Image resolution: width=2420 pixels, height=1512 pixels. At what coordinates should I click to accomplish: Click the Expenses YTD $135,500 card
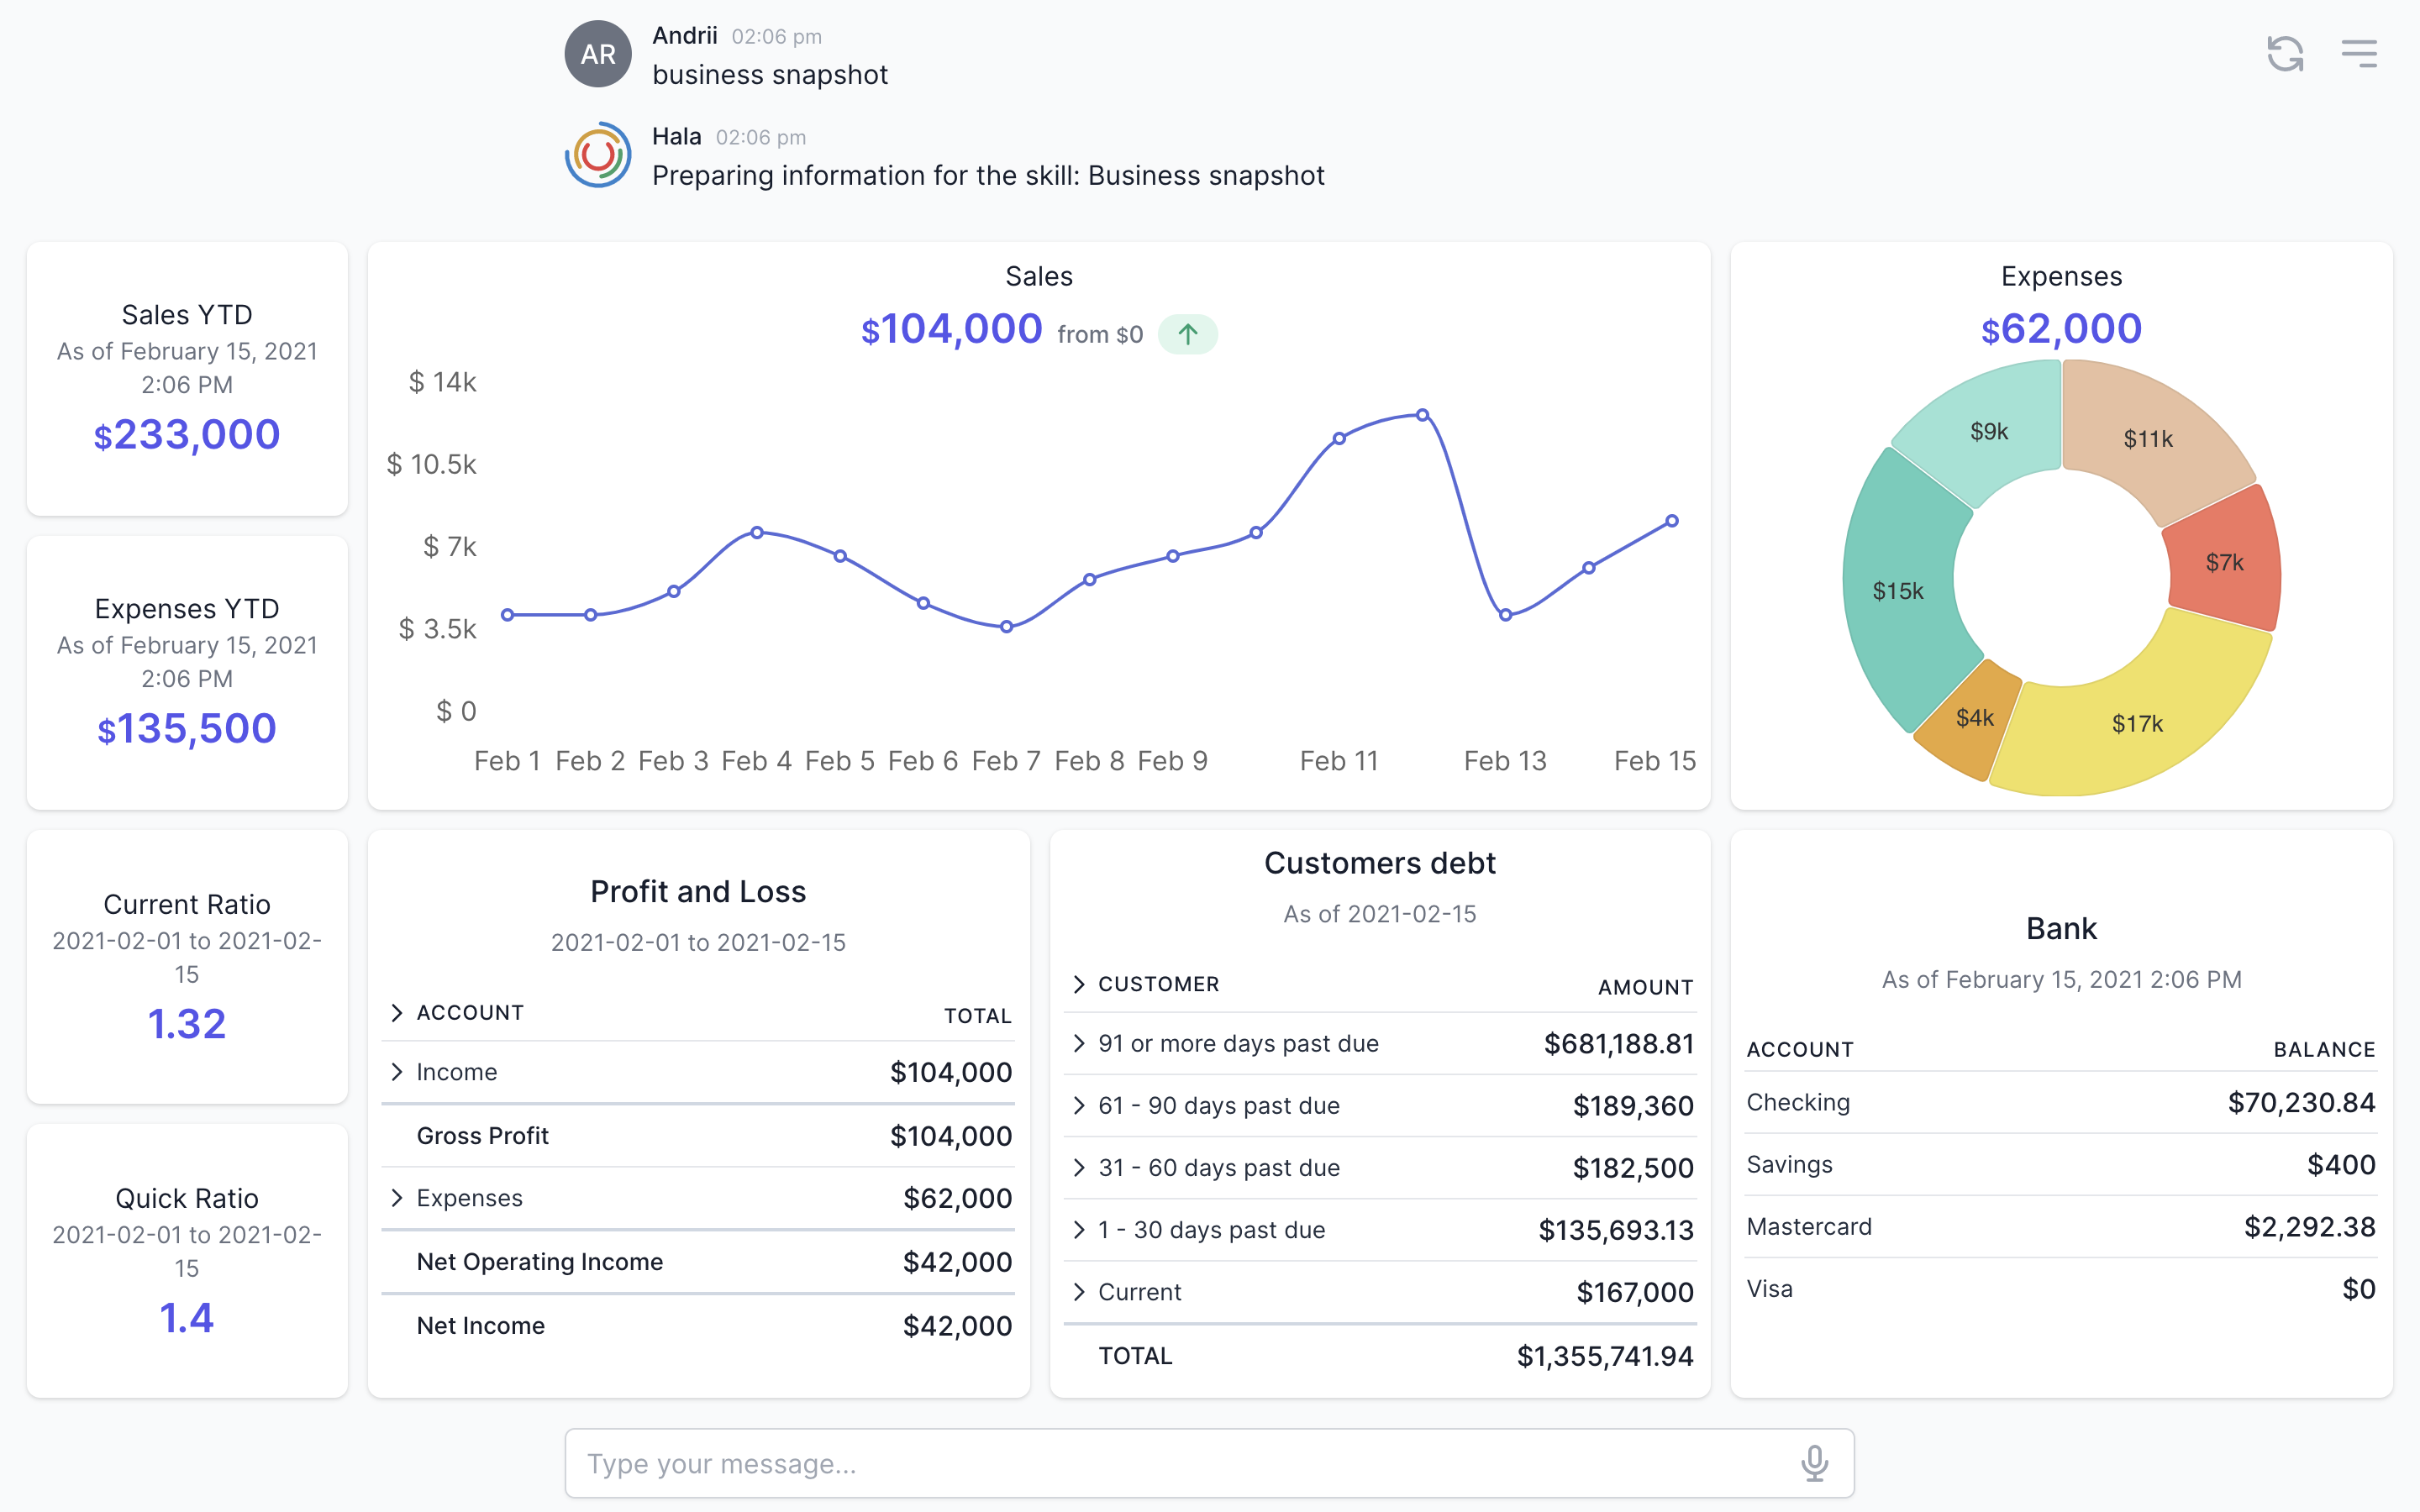[187, 673]
